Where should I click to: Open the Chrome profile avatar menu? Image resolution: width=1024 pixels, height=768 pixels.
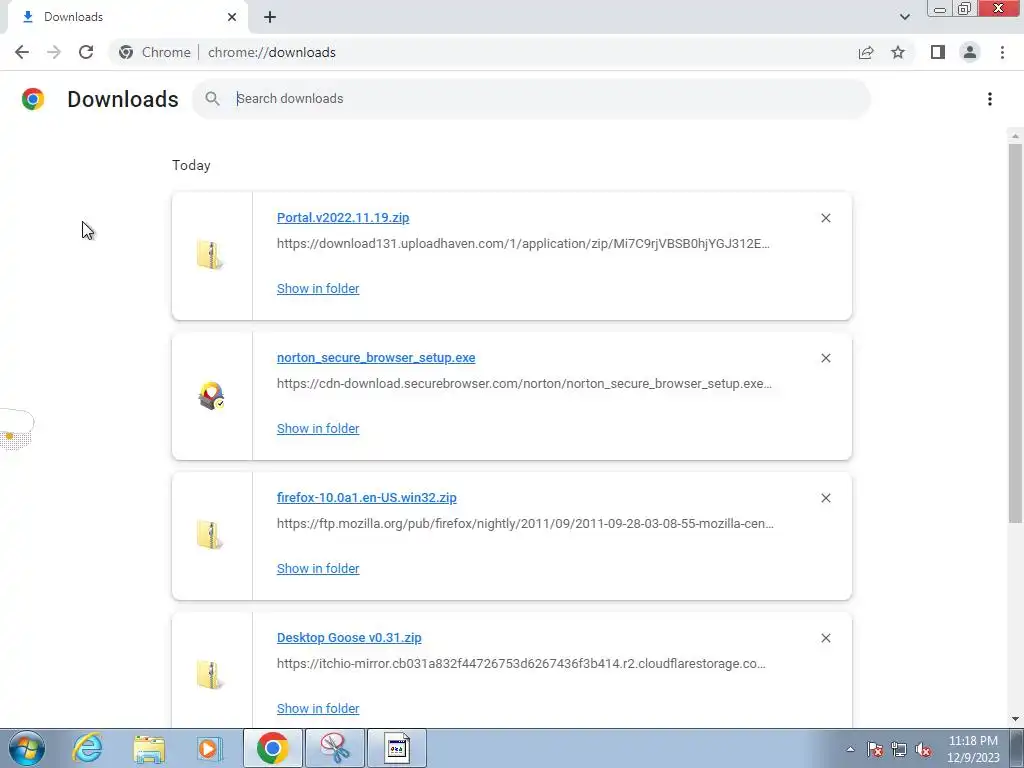click(970, 52)
